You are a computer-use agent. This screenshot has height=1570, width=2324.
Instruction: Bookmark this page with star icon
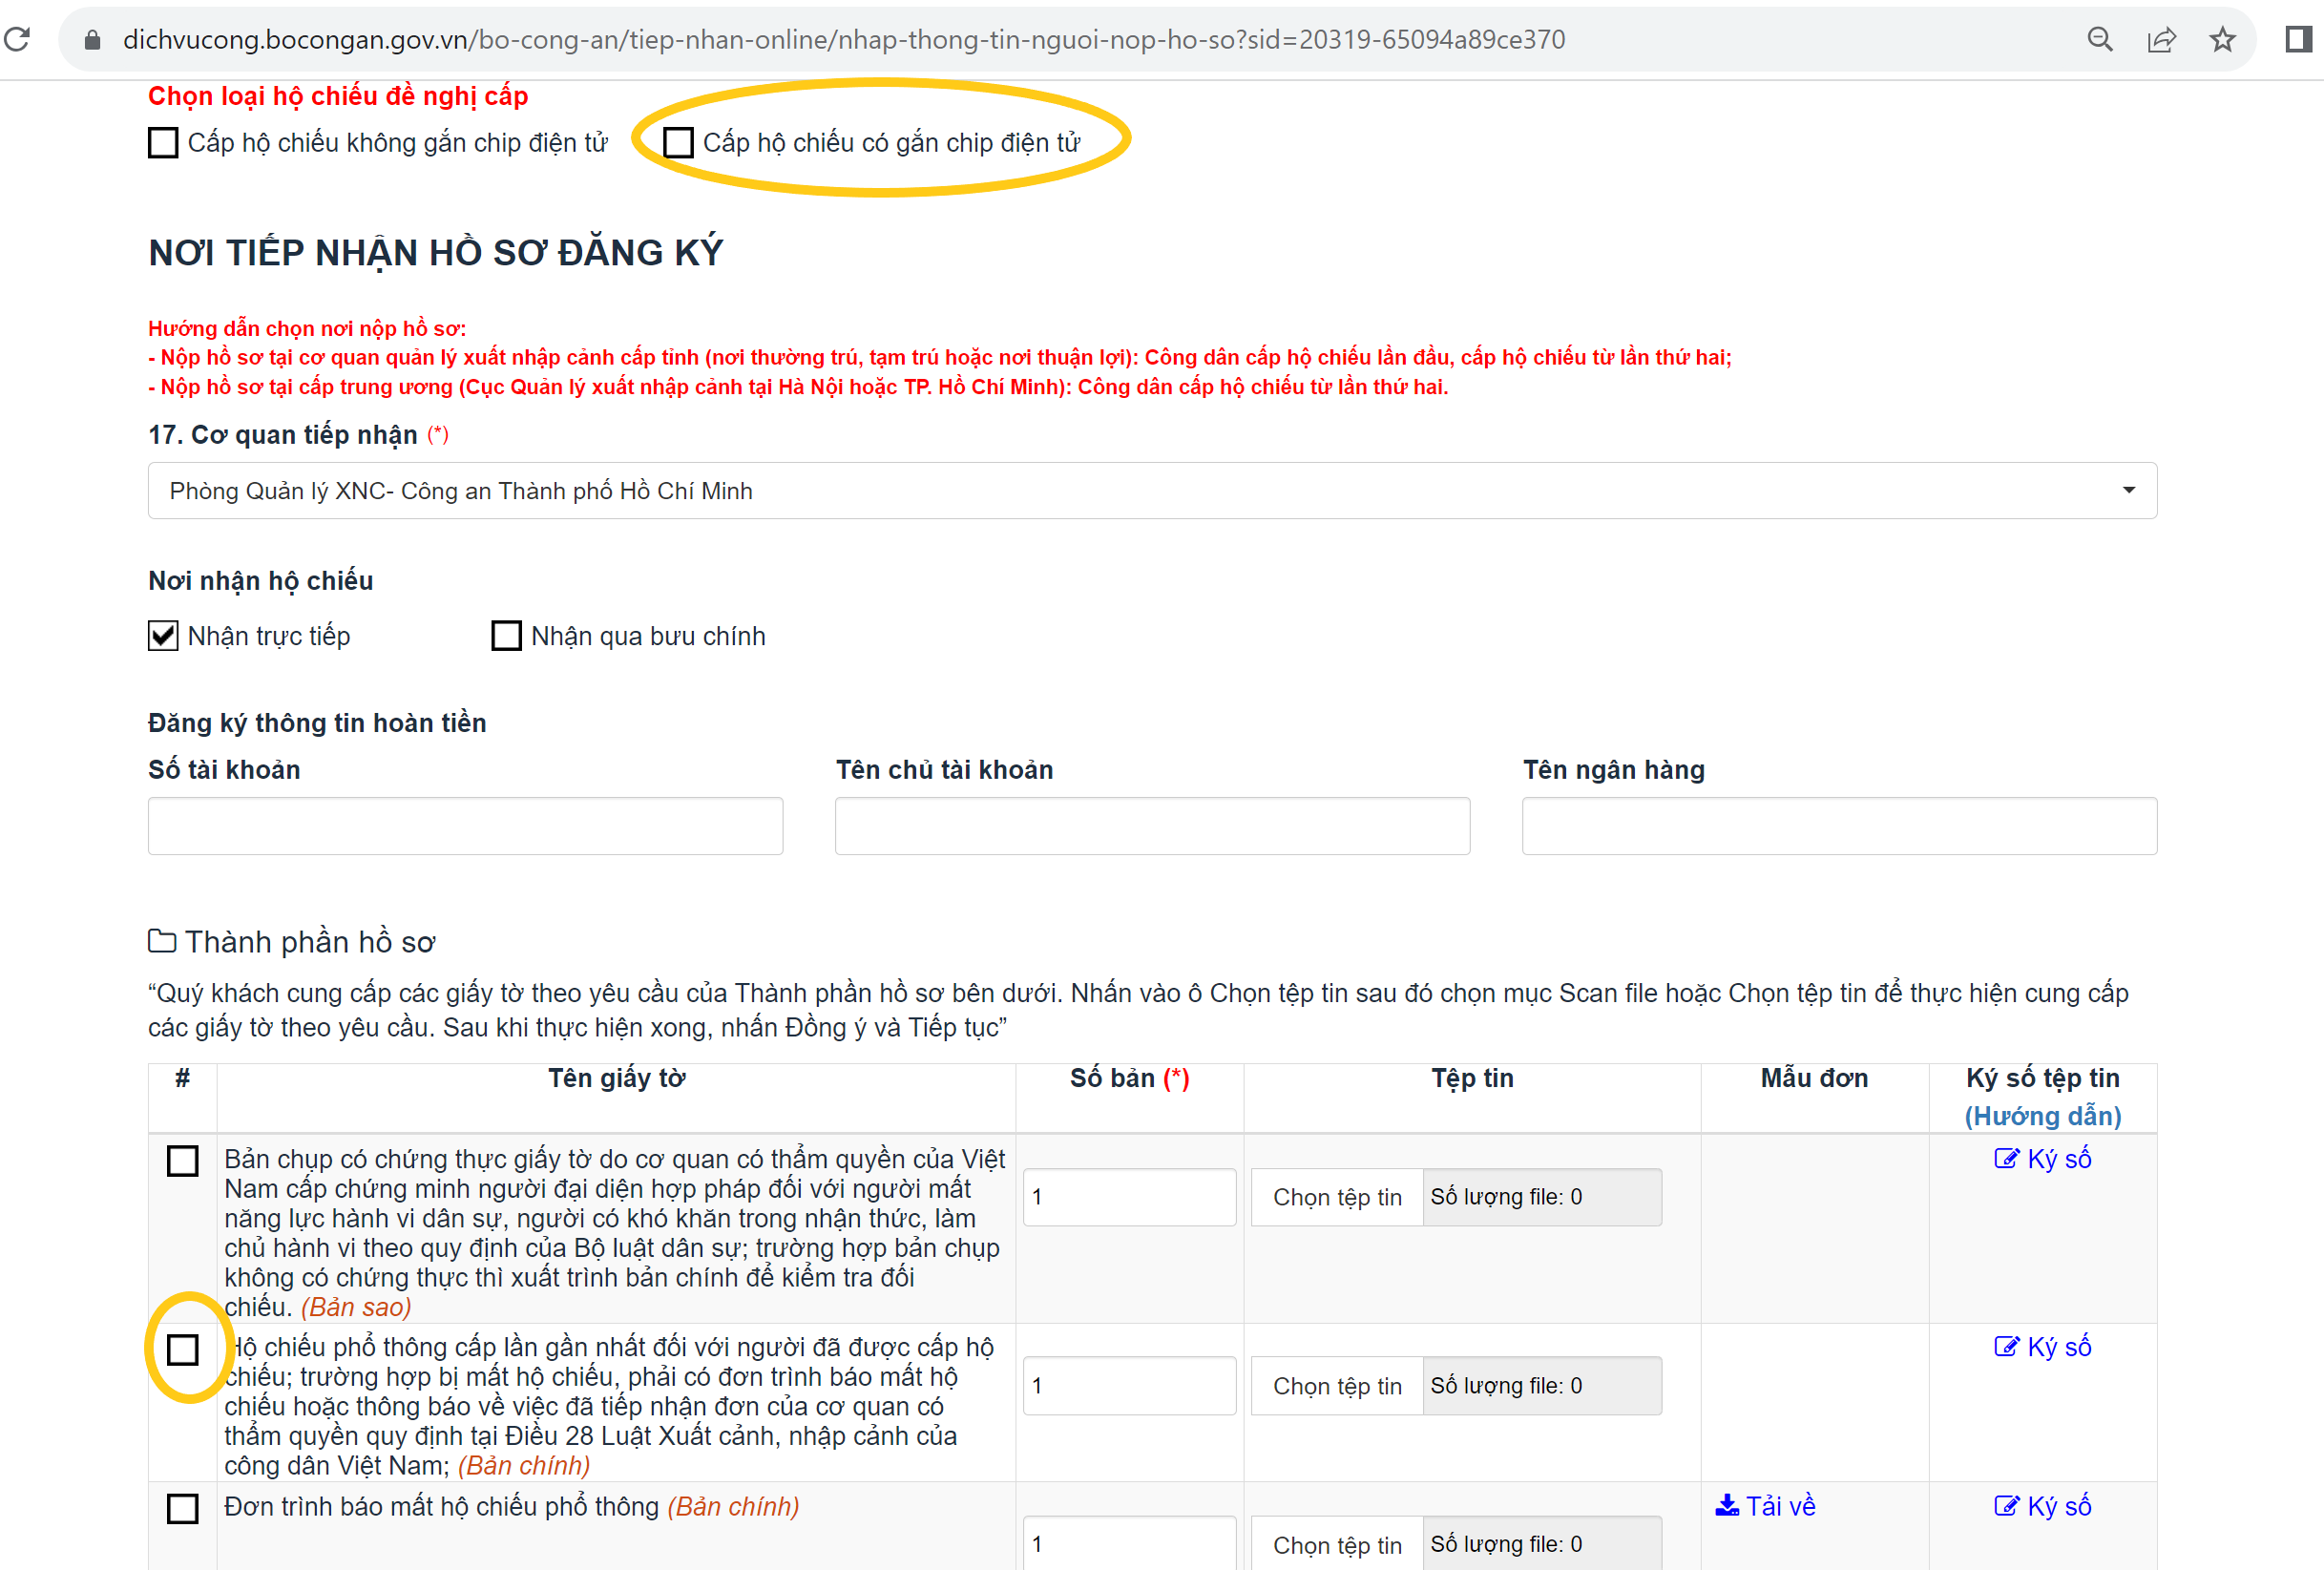coord(2222,39)
